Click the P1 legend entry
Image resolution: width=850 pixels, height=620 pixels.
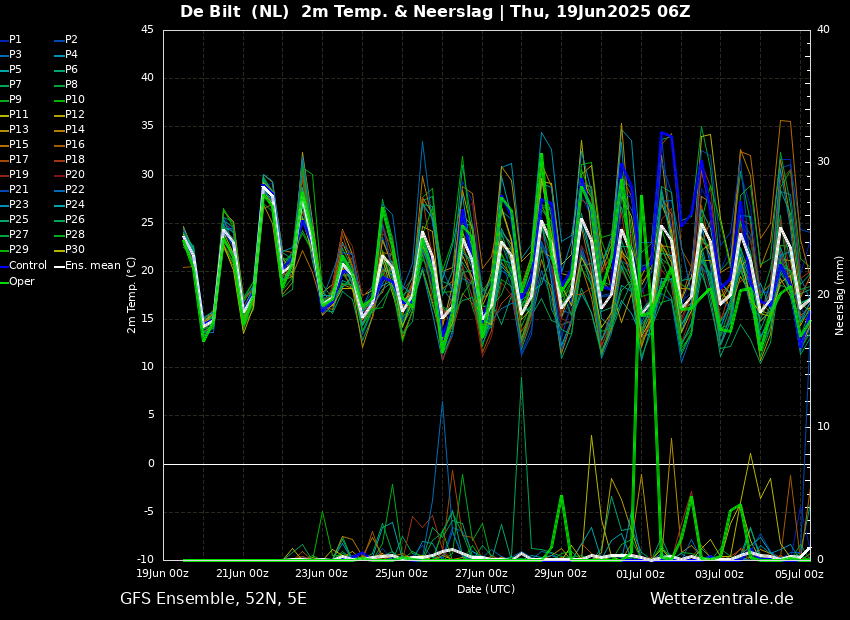[15, 40]
